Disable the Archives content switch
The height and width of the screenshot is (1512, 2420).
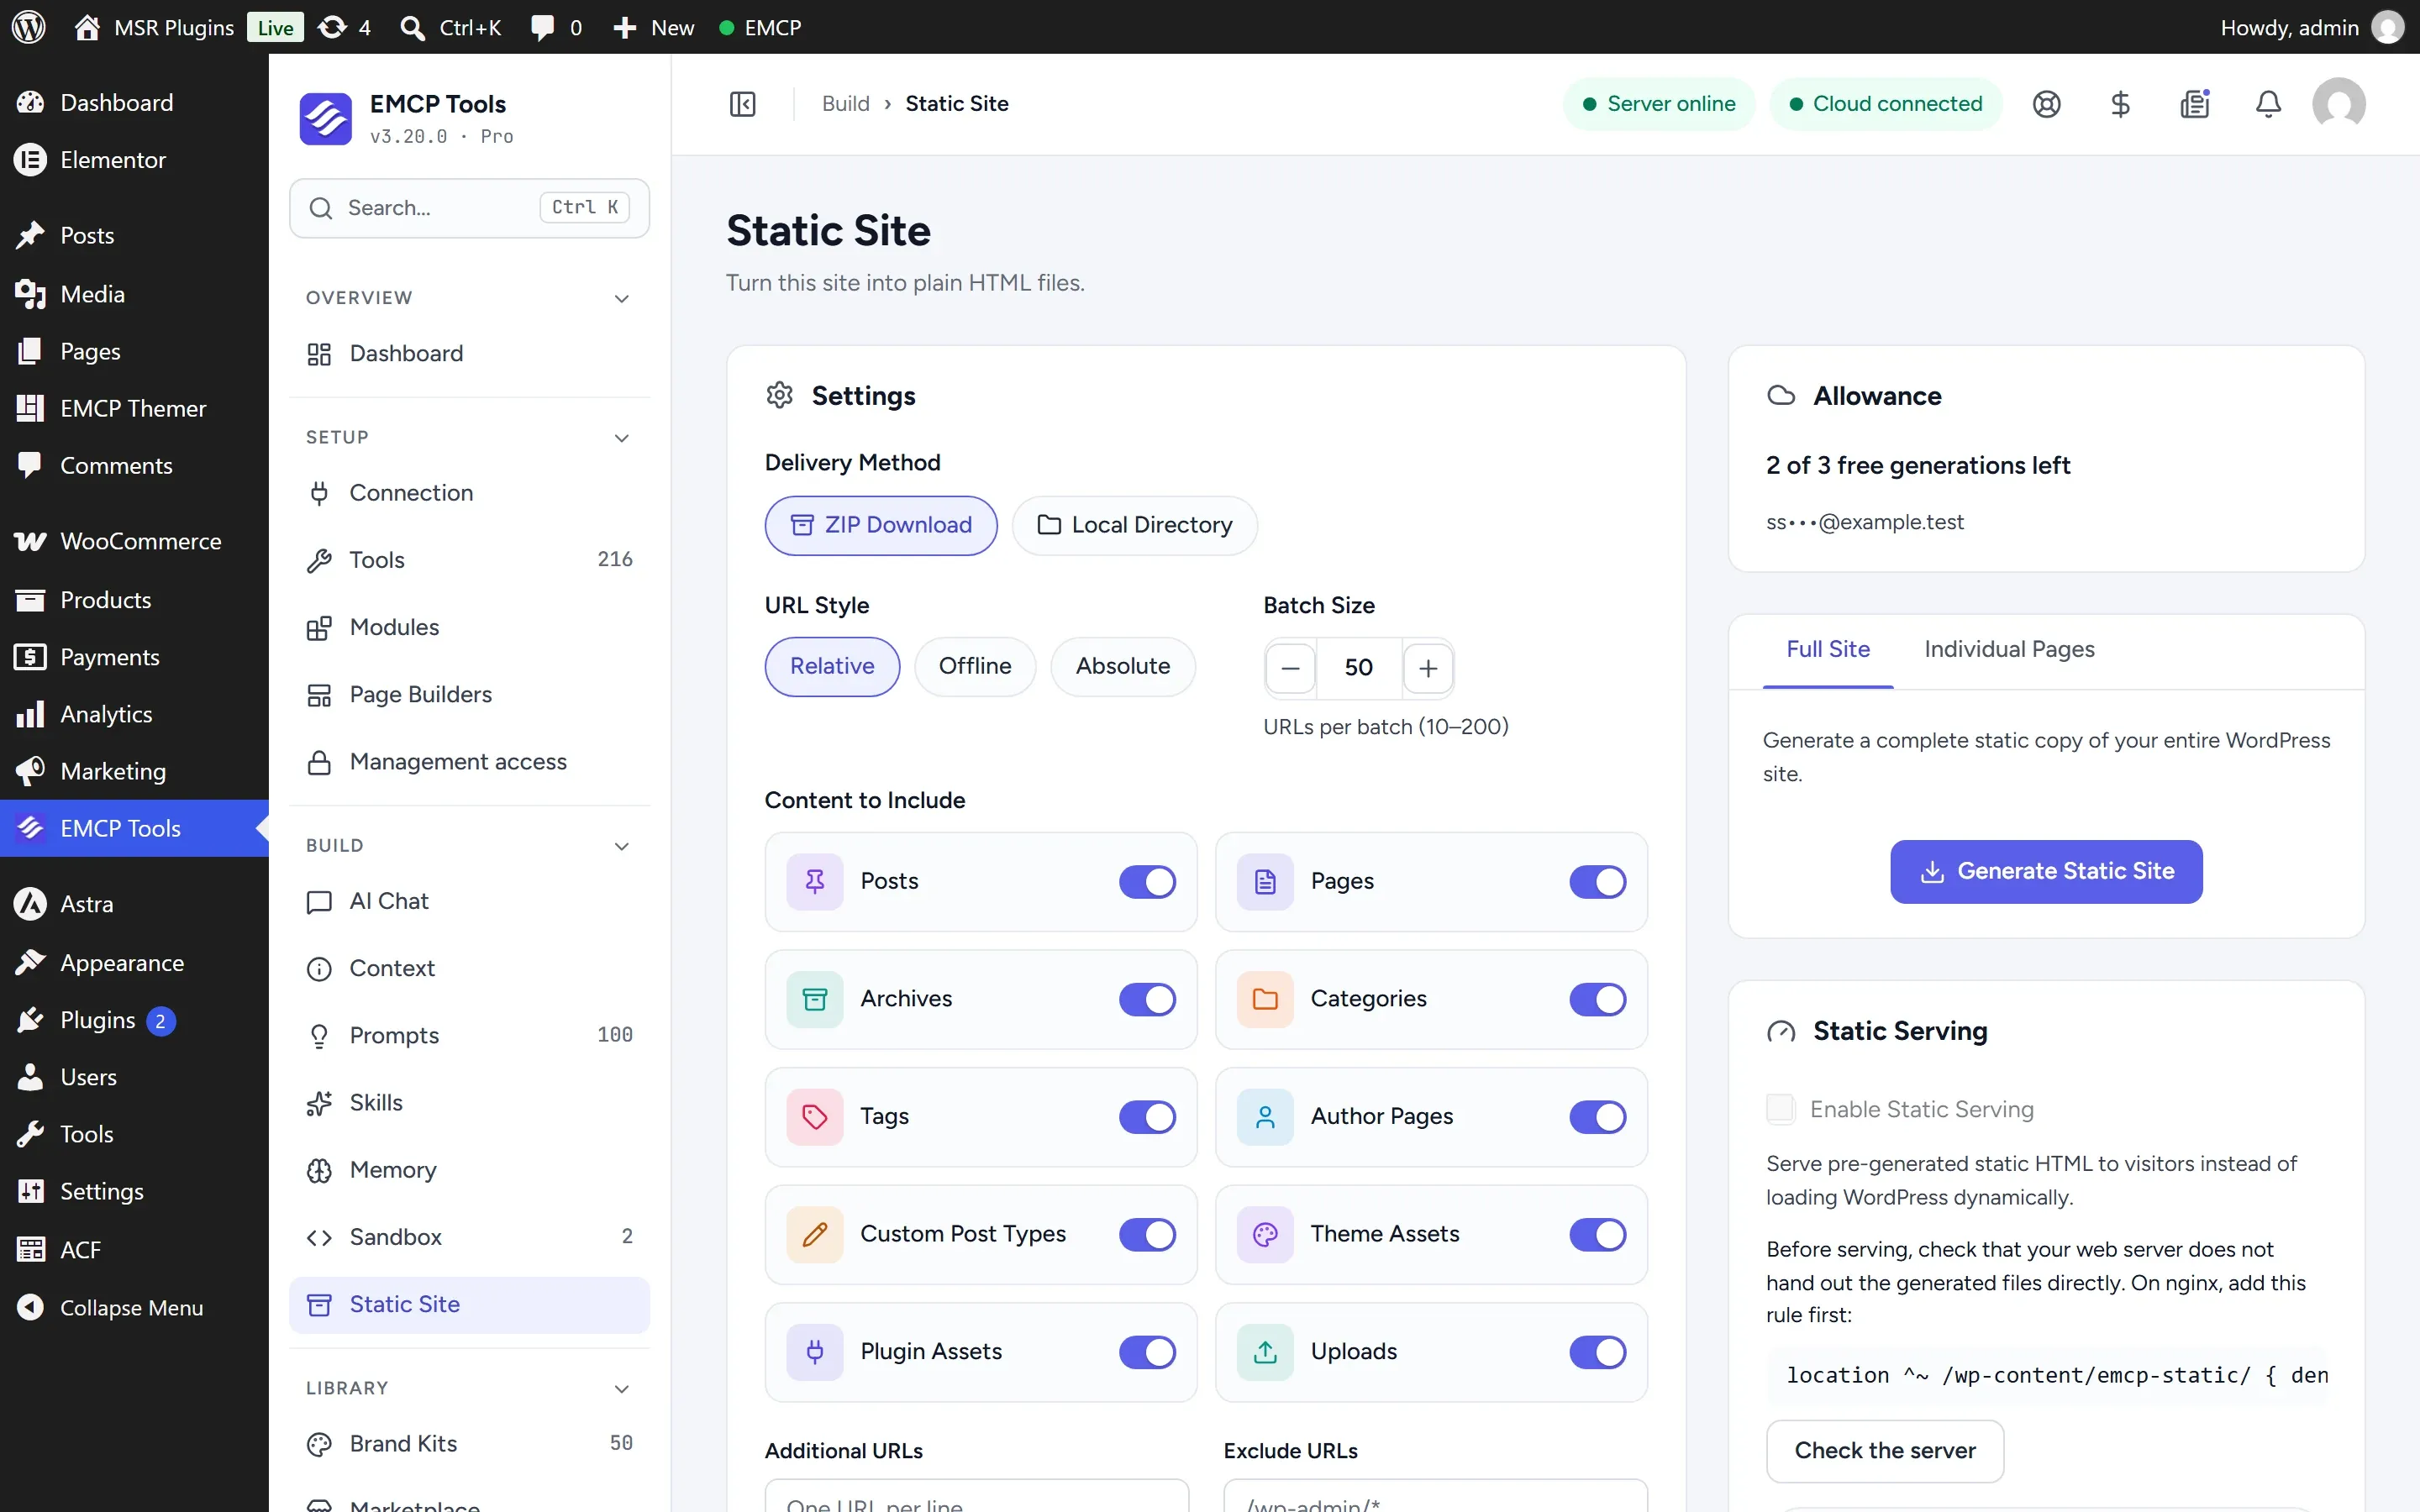1147,999
